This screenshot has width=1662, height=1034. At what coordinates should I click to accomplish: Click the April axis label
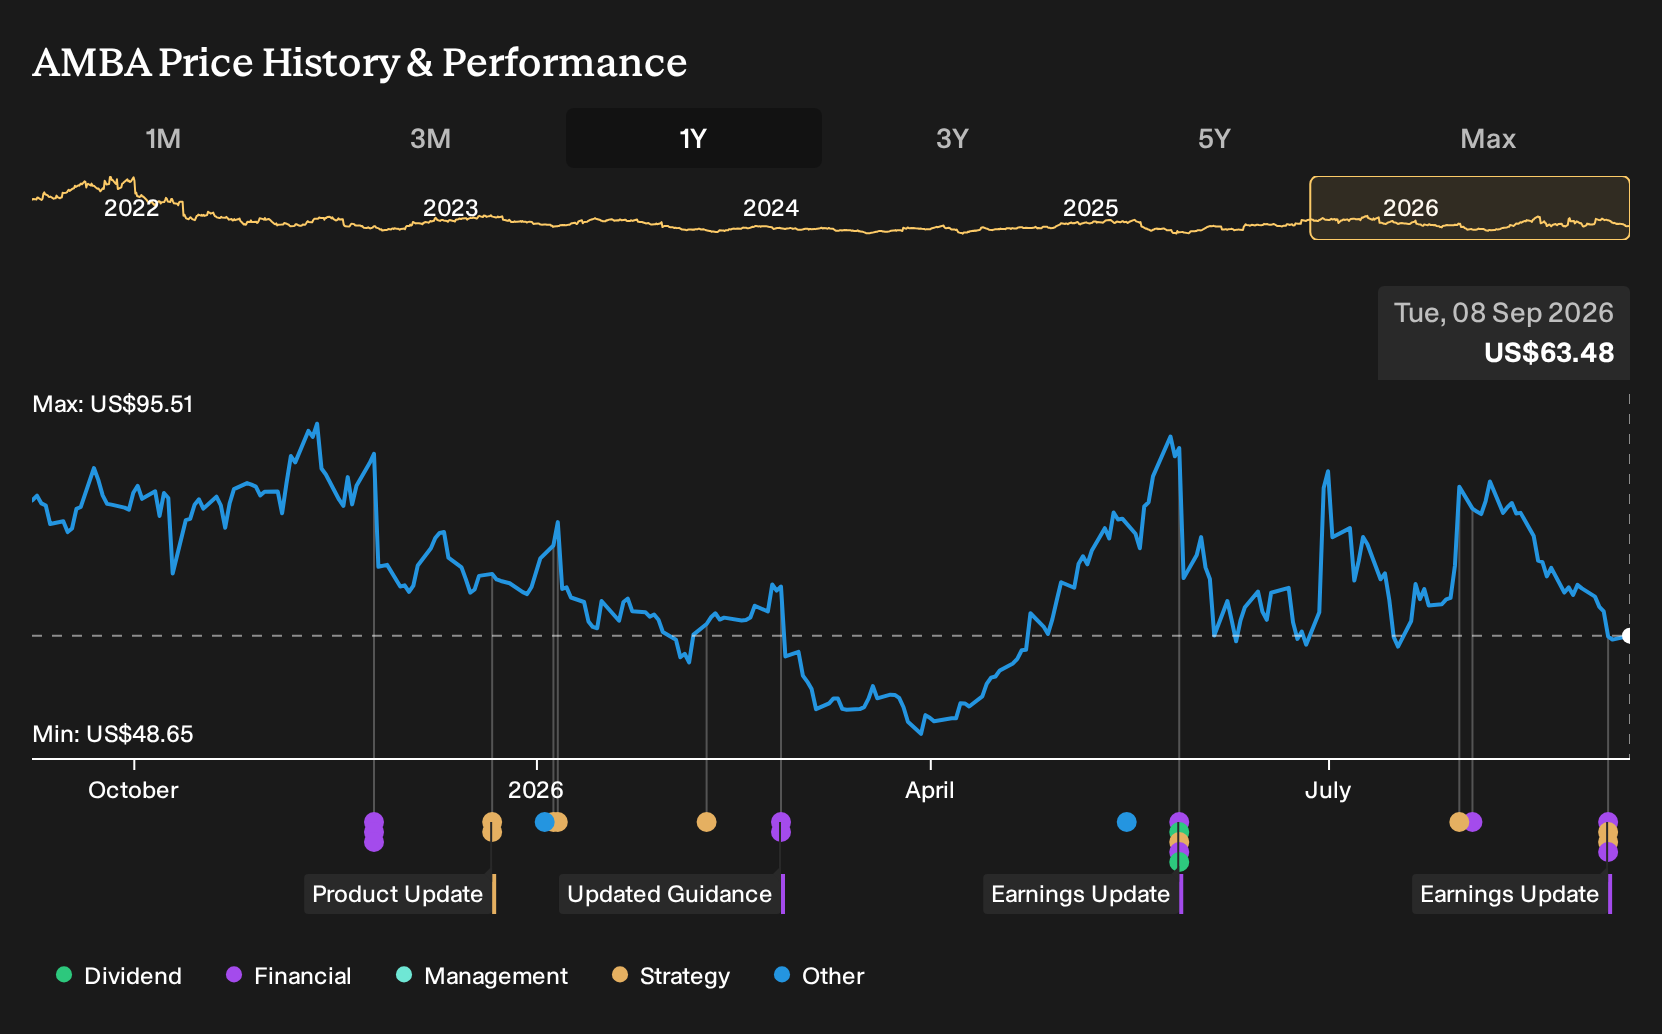[930, 790]
